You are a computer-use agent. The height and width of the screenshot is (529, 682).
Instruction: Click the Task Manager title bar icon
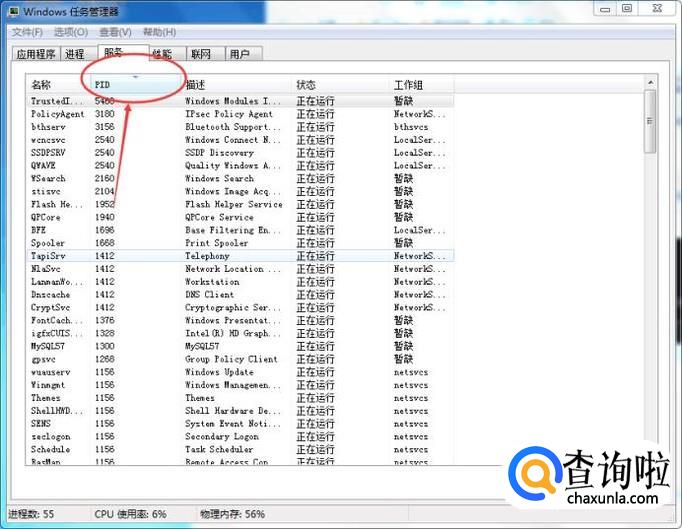point(13,11)
